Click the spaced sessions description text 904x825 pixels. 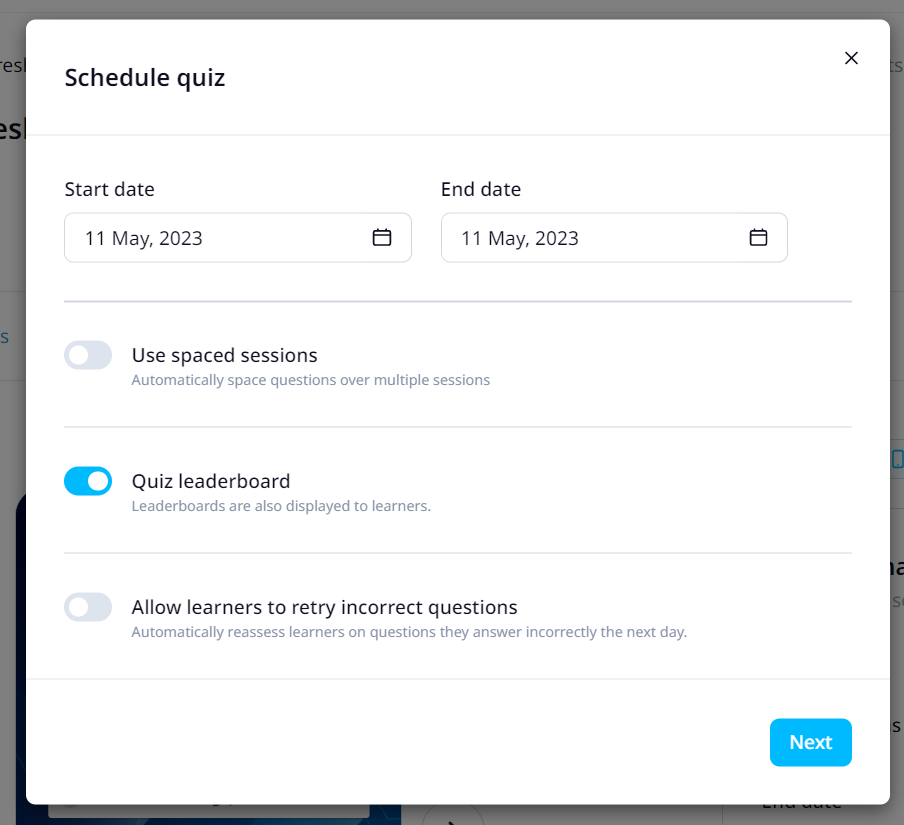click(x=311, y=380)
